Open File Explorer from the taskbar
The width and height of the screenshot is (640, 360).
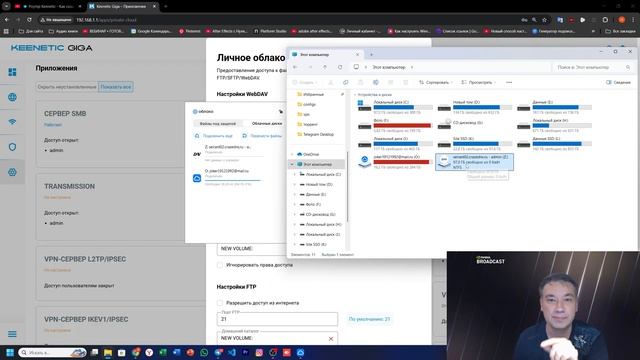point(108,352)
